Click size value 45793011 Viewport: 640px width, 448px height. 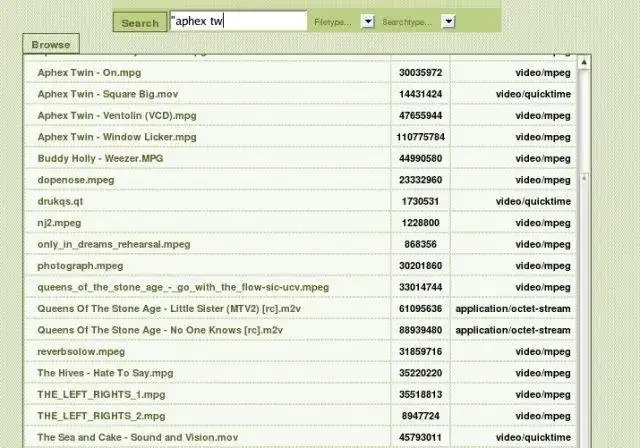pos(420,438)
